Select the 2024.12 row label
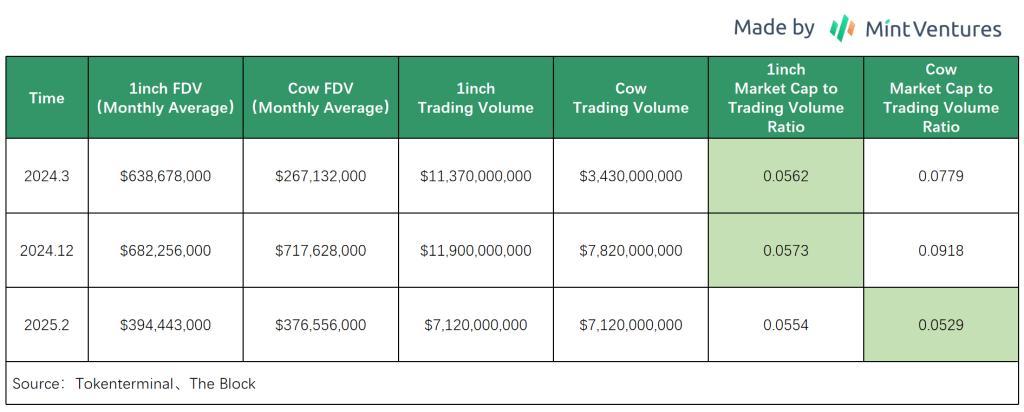The height and width of the screenshot is (412, 1024). point(47,251)
